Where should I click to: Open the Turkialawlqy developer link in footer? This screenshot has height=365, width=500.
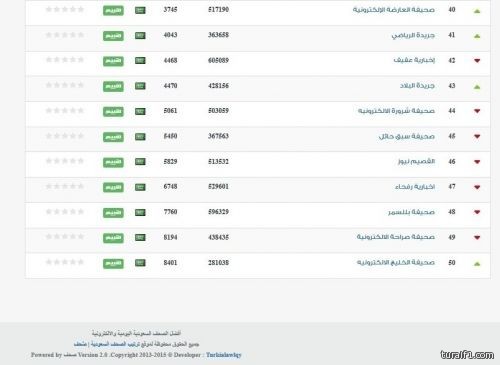click(x=224, y=355)
